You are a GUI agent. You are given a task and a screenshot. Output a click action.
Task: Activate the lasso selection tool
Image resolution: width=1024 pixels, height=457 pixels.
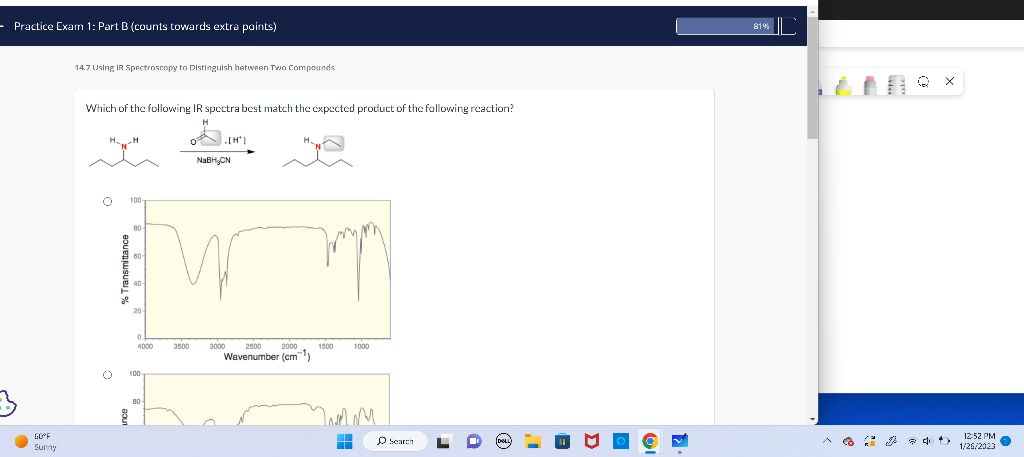[x=924, y=82]
